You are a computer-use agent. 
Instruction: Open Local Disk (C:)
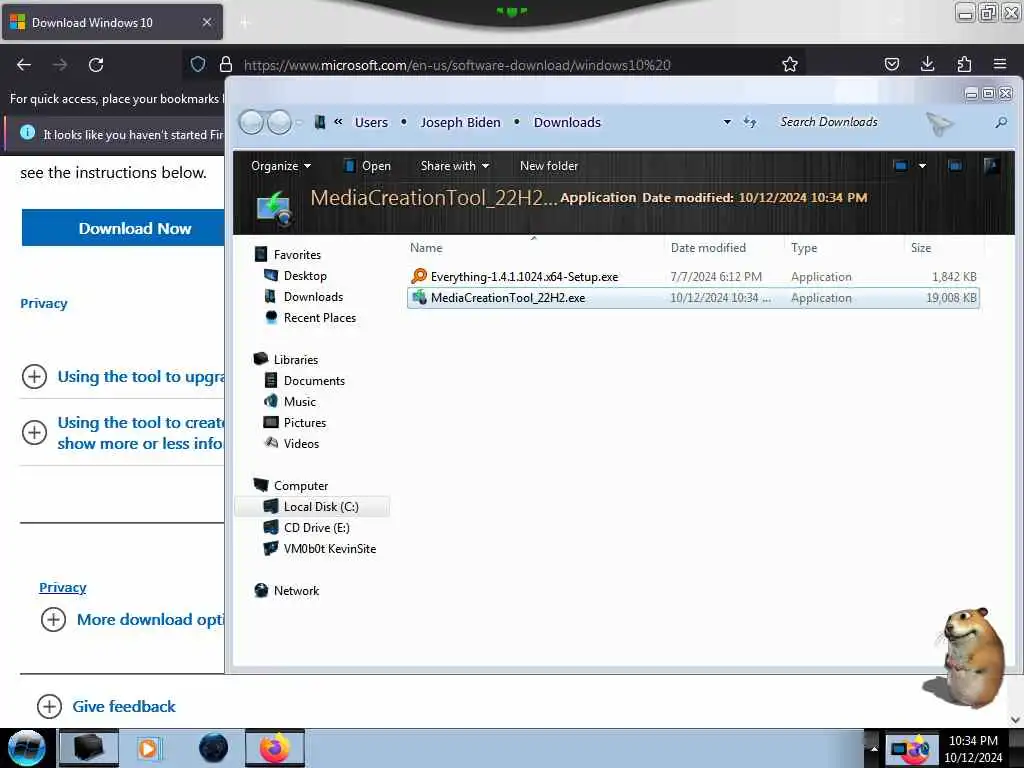321,507
